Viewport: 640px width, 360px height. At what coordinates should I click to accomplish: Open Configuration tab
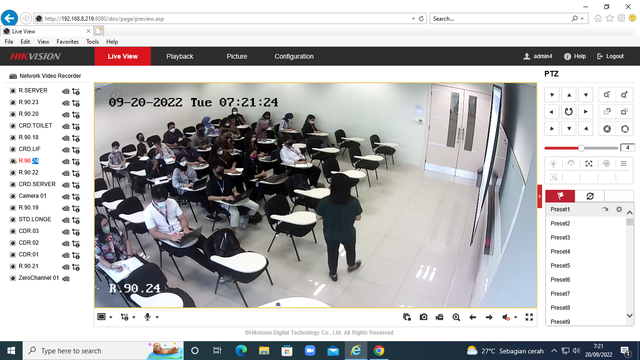[294, 56]
